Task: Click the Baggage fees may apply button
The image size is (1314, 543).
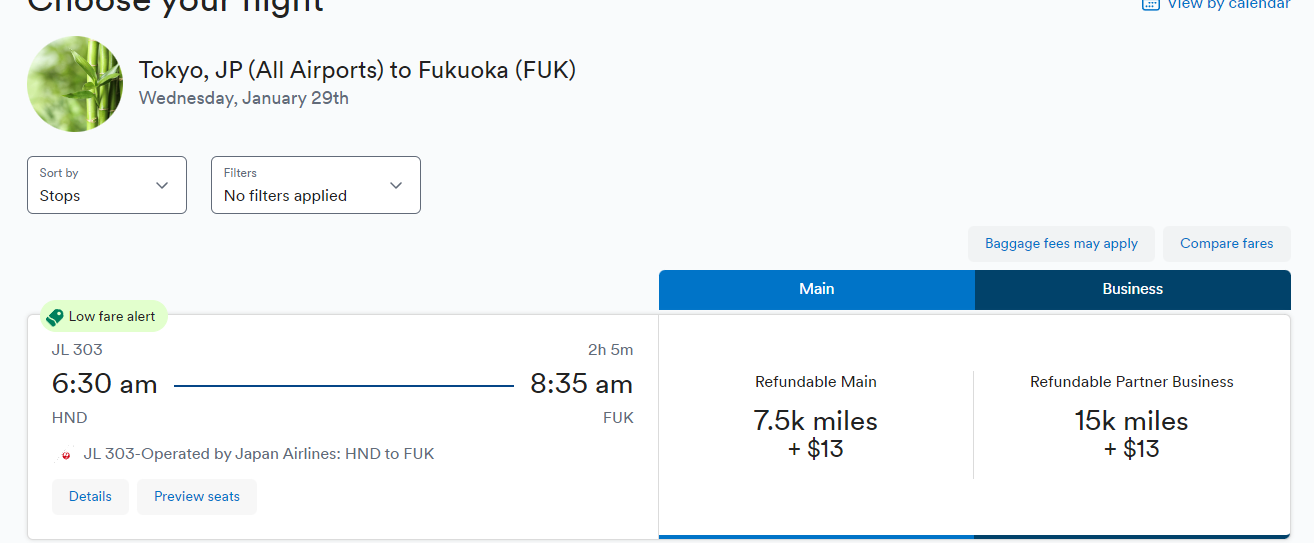Action: point(1061,244)
